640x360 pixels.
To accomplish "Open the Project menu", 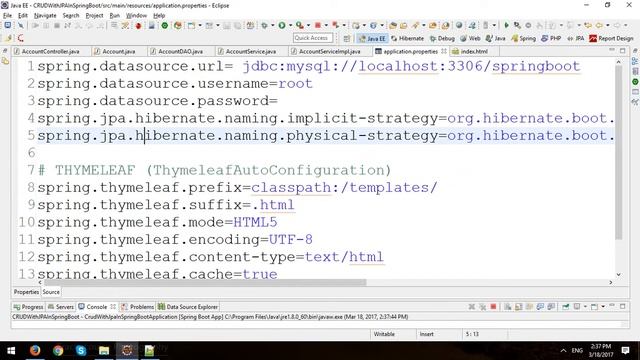I will click(x=94, y=16).
